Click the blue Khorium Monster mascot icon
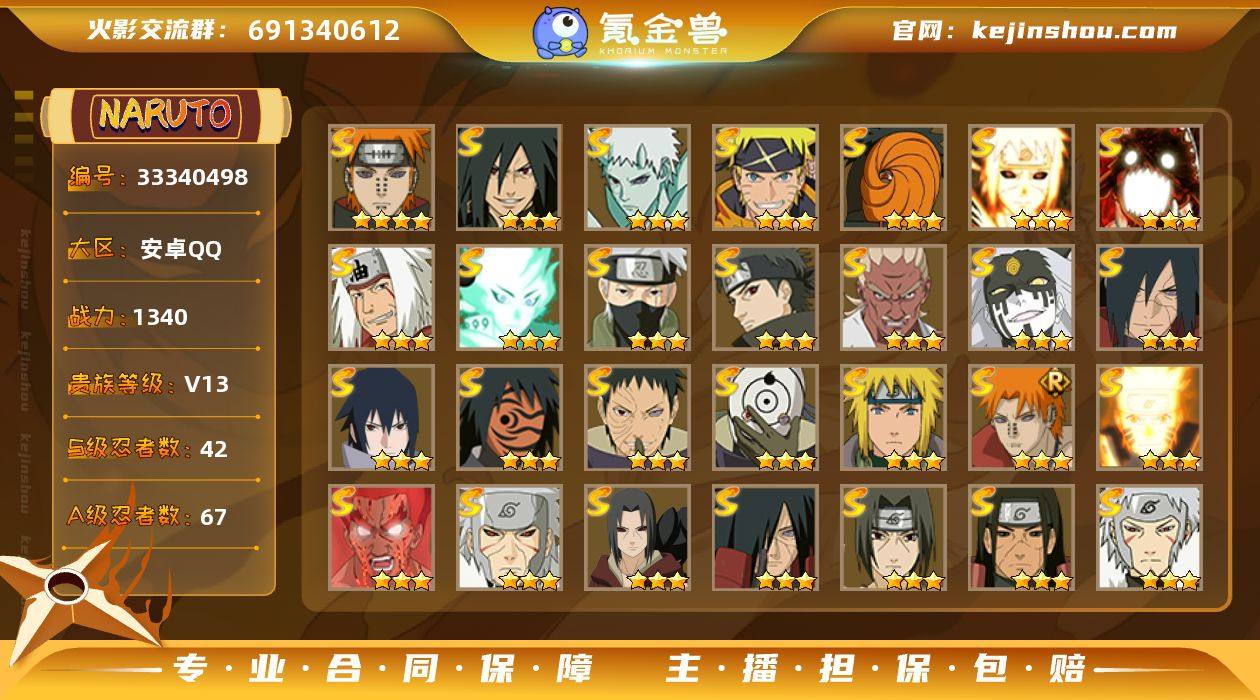The height and width of the screenshot is (700, 1260). click(x=560, y=31)
